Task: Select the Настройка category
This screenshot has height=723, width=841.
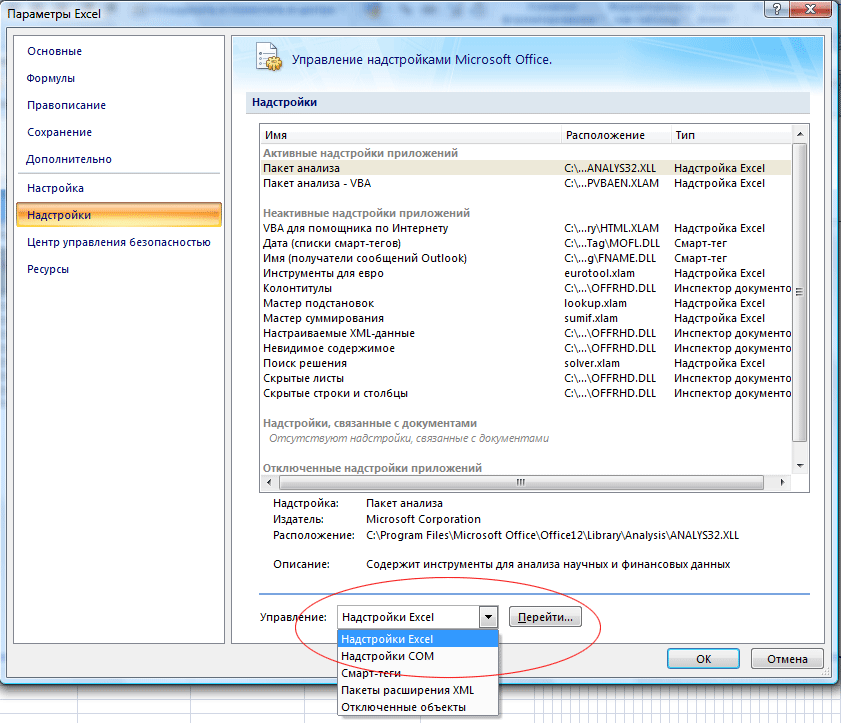Action: [x=56, y=188]
